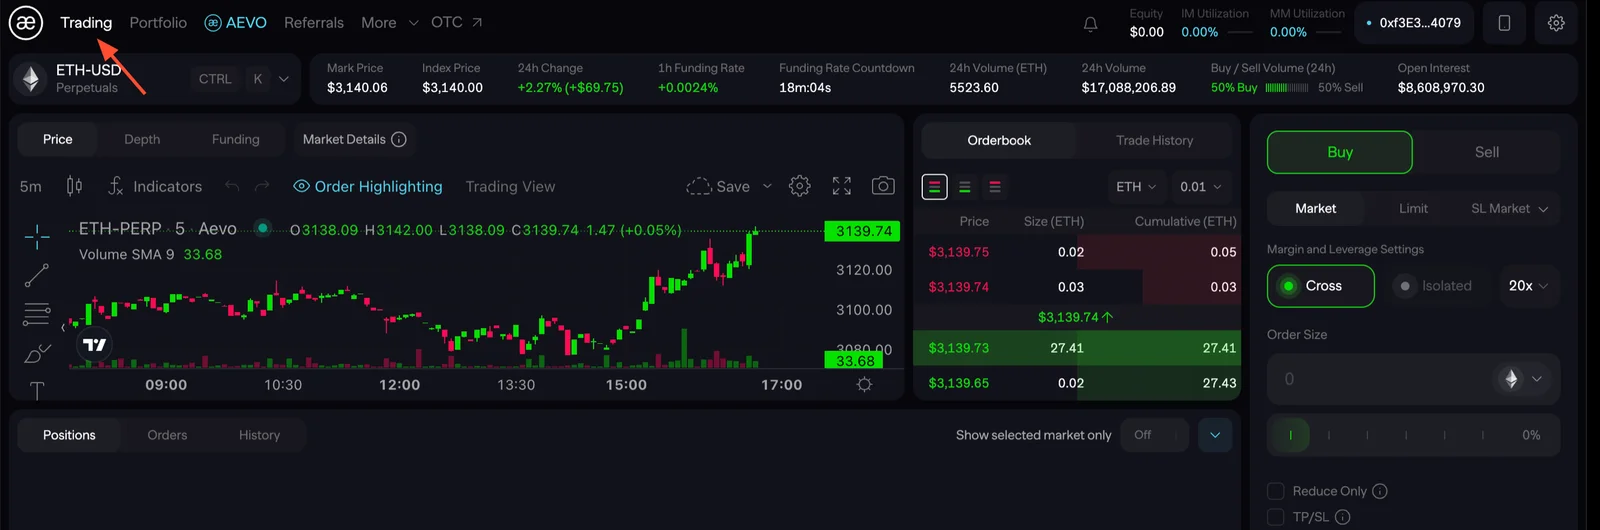Select the Buy side button
1600x530 pixels.
tap(1340, 152)
